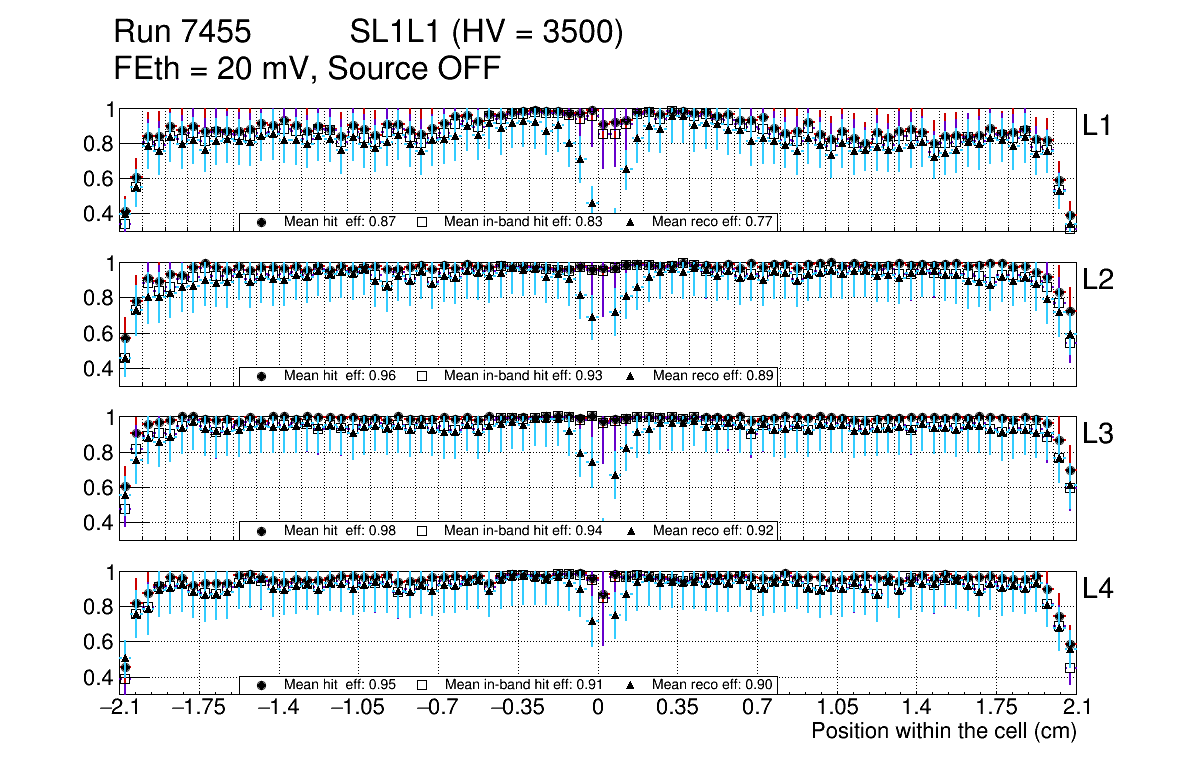Click the black triangle marker in L4 legend
The image size is (1196, 772).
point(631,685)
